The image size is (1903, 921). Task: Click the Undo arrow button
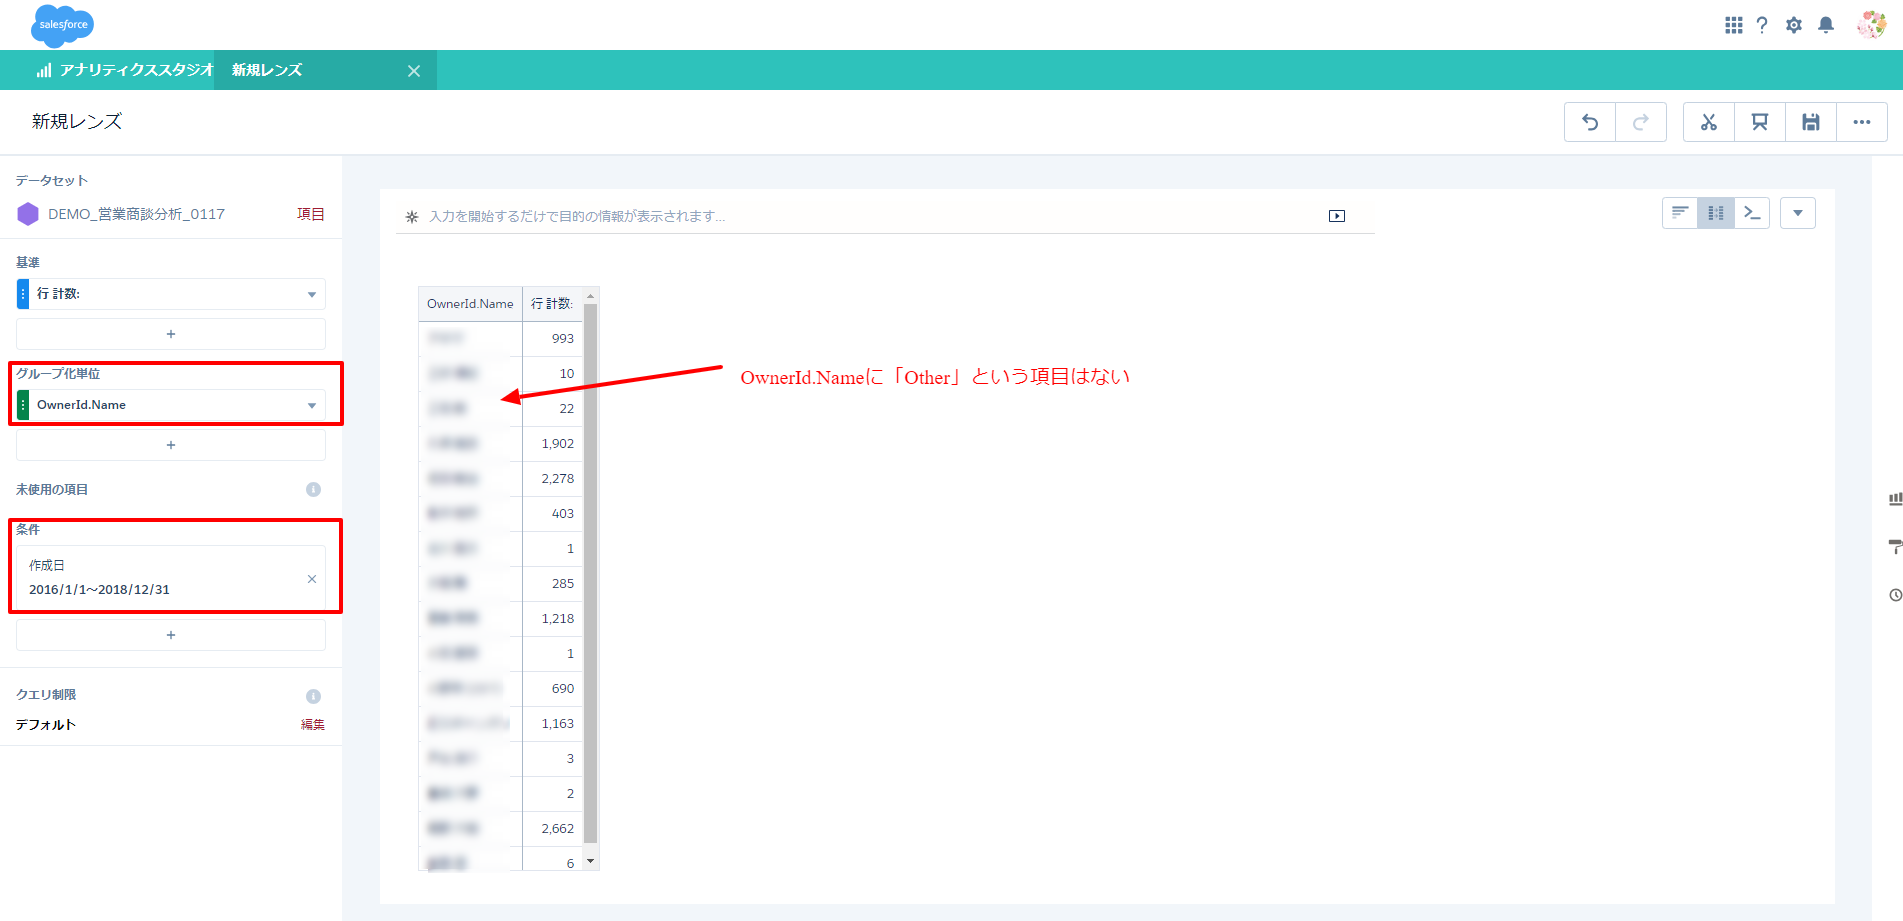point(1590,122)
